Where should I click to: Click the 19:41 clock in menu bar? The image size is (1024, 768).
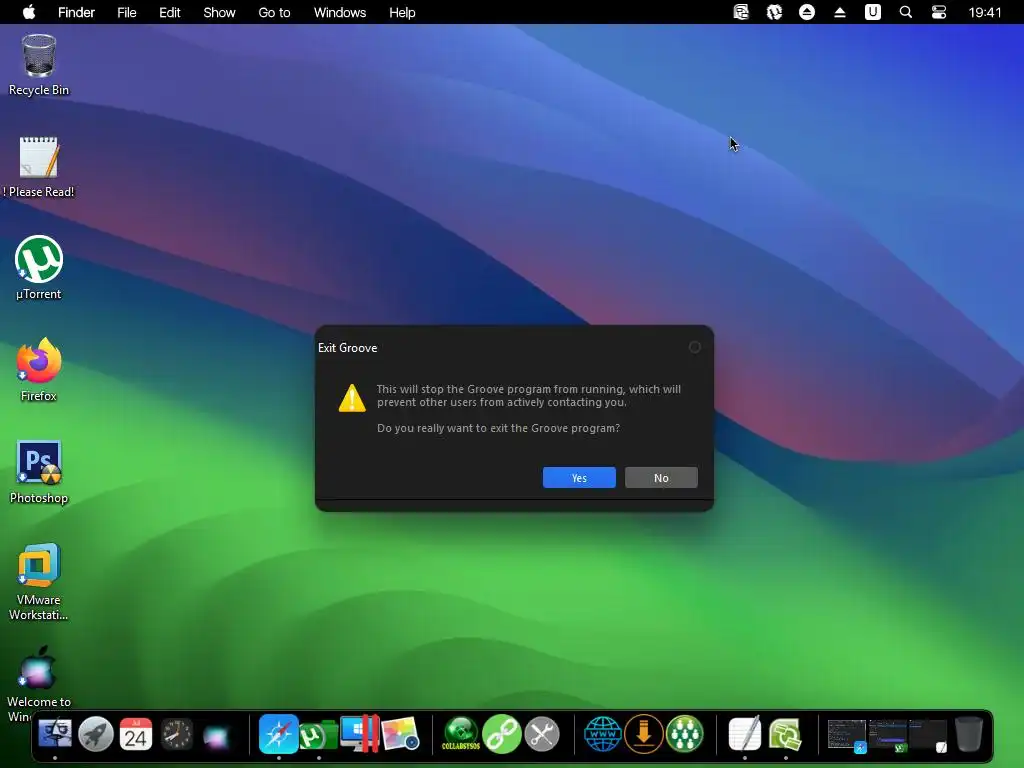click(985, 12)
